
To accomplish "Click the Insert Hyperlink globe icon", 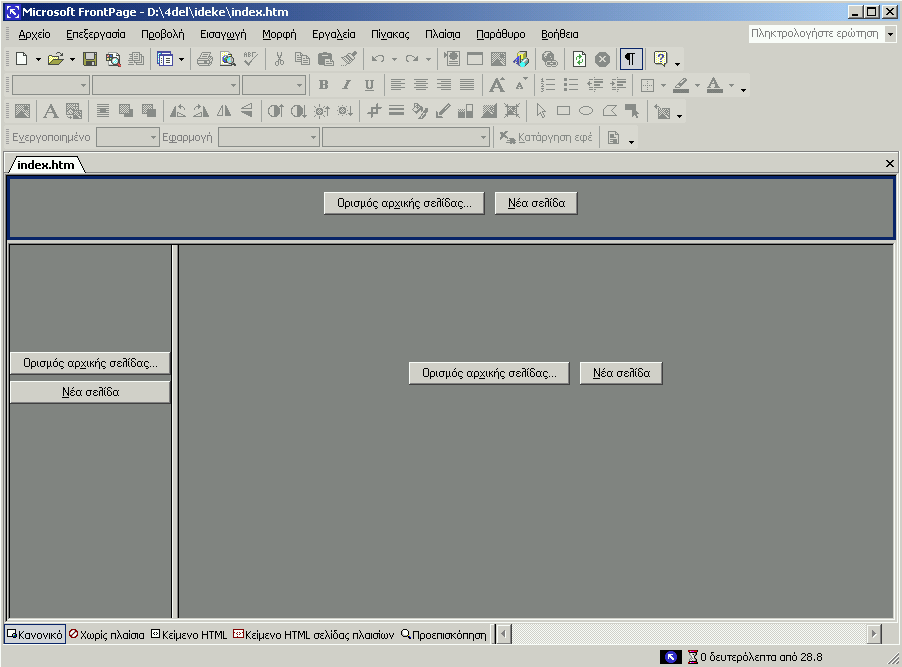I will coord(549,59).
